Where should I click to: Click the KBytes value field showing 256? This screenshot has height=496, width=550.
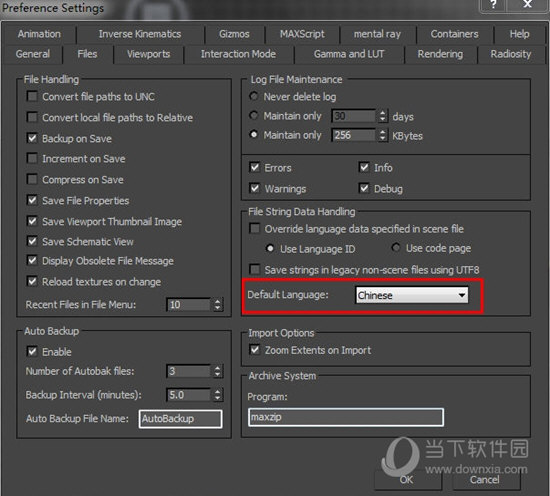[354, 135]
